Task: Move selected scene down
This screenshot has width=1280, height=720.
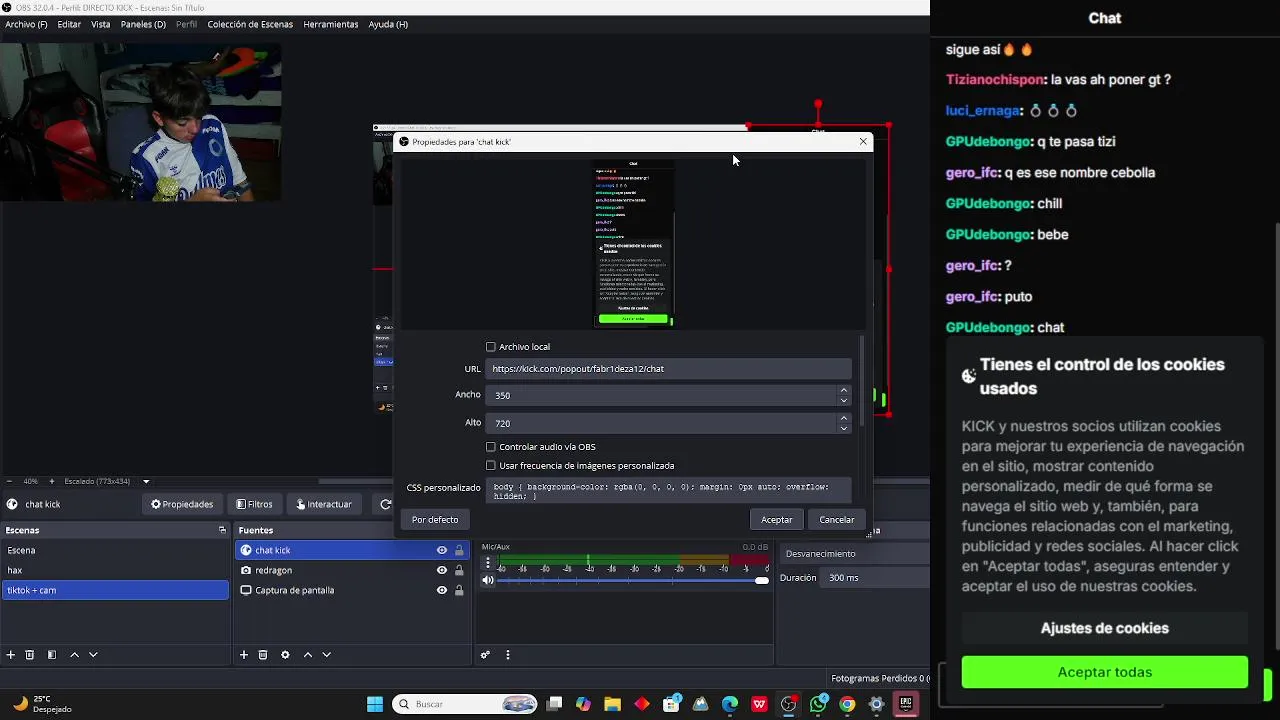Action: point(93,655)
